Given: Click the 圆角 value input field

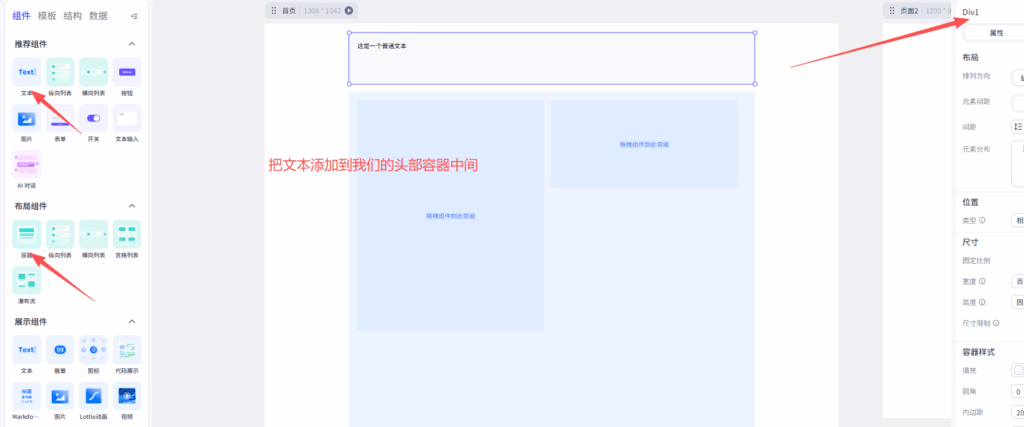Looking at the screenshot, I should [x=1018, y=392].
